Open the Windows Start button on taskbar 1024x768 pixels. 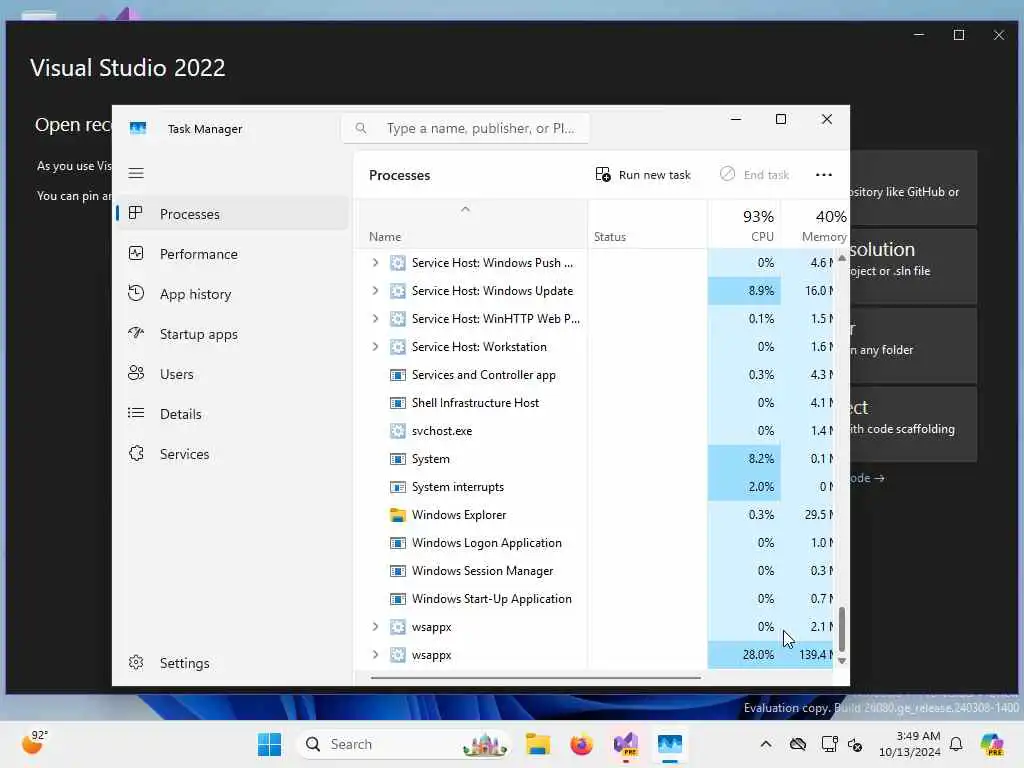(x=269, y=744)
